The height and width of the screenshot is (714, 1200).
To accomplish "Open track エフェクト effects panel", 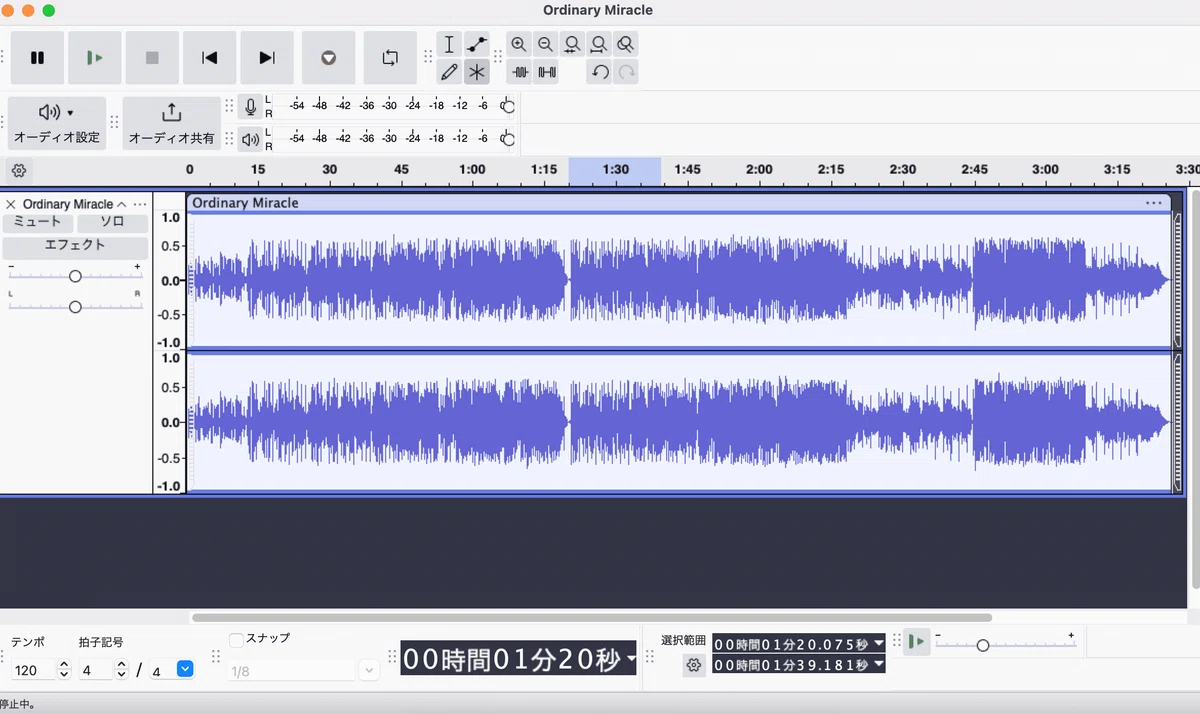I will 75,246.
